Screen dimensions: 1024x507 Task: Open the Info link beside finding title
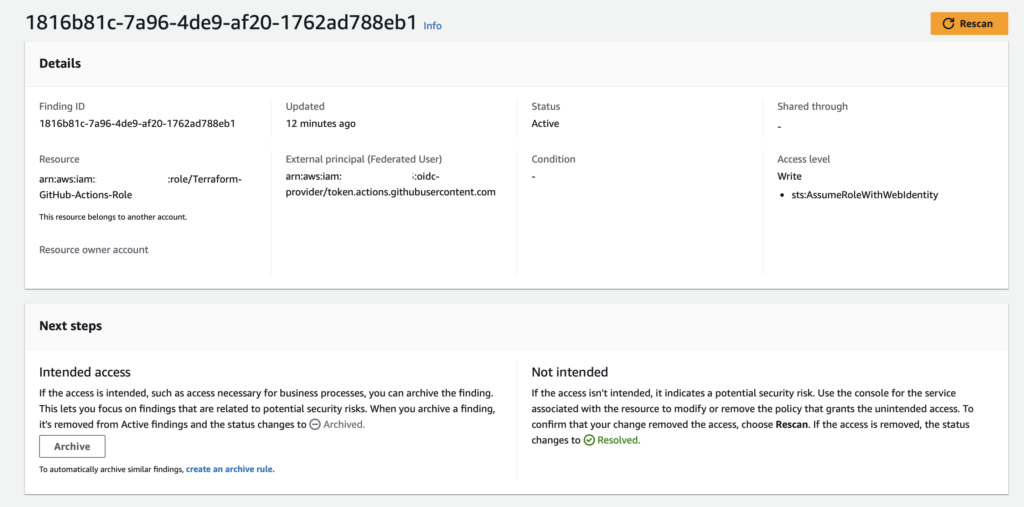(x=432, y=26)
